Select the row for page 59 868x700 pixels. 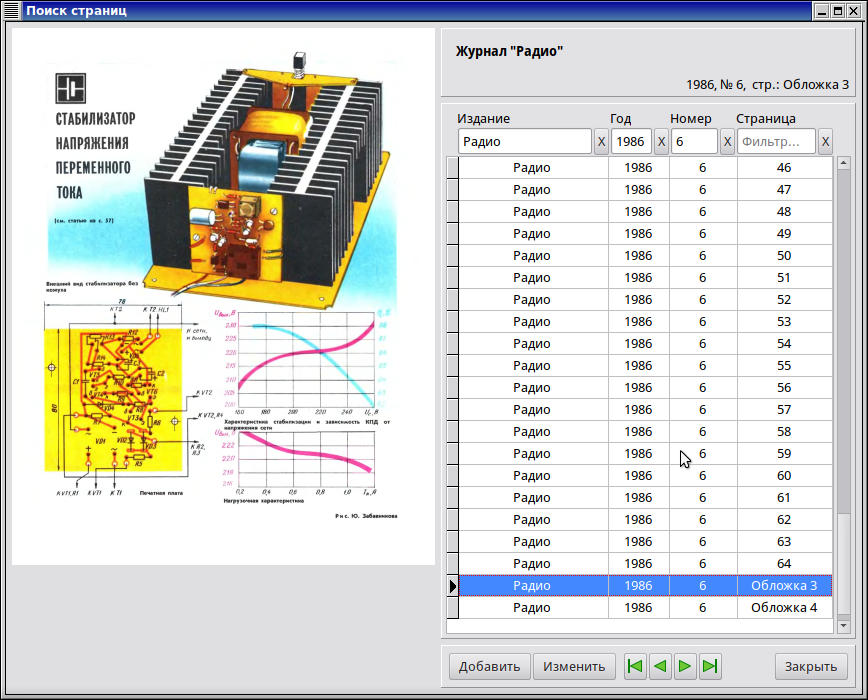pos(638,454)
